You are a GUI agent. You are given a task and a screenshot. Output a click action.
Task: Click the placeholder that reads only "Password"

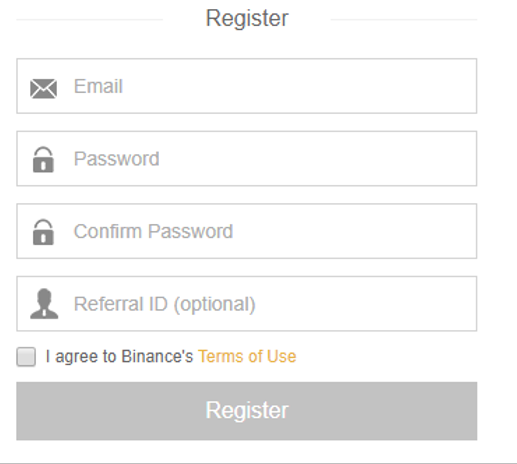(x=117, y=159)
